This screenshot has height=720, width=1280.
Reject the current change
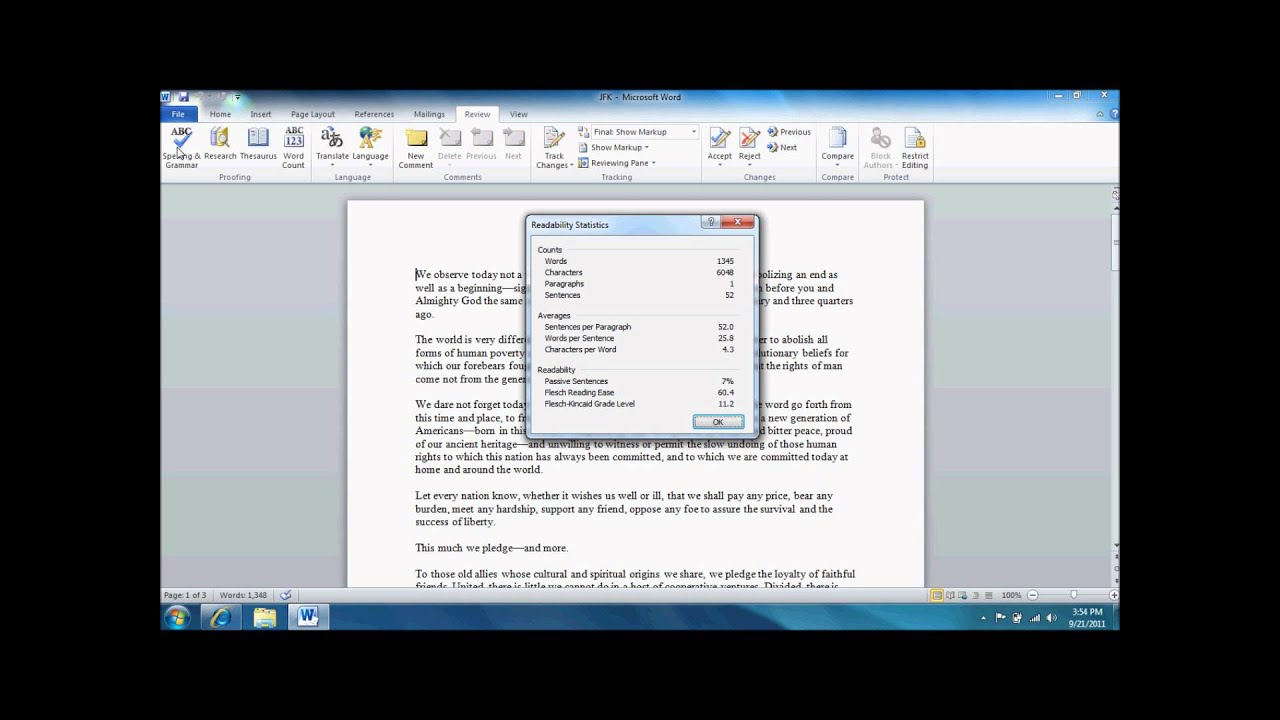749,147
